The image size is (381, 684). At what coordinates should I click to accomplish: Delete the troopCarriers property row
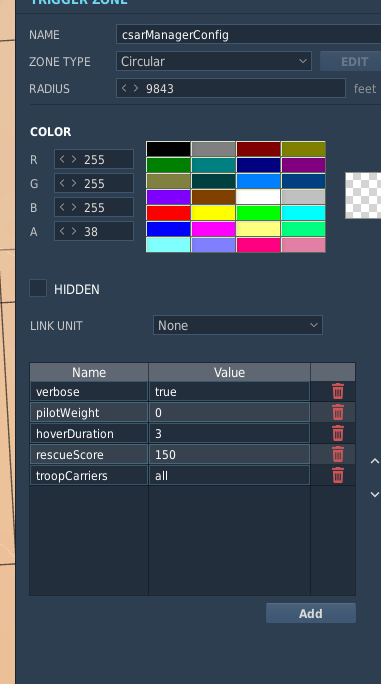click(x=338, y=475)
